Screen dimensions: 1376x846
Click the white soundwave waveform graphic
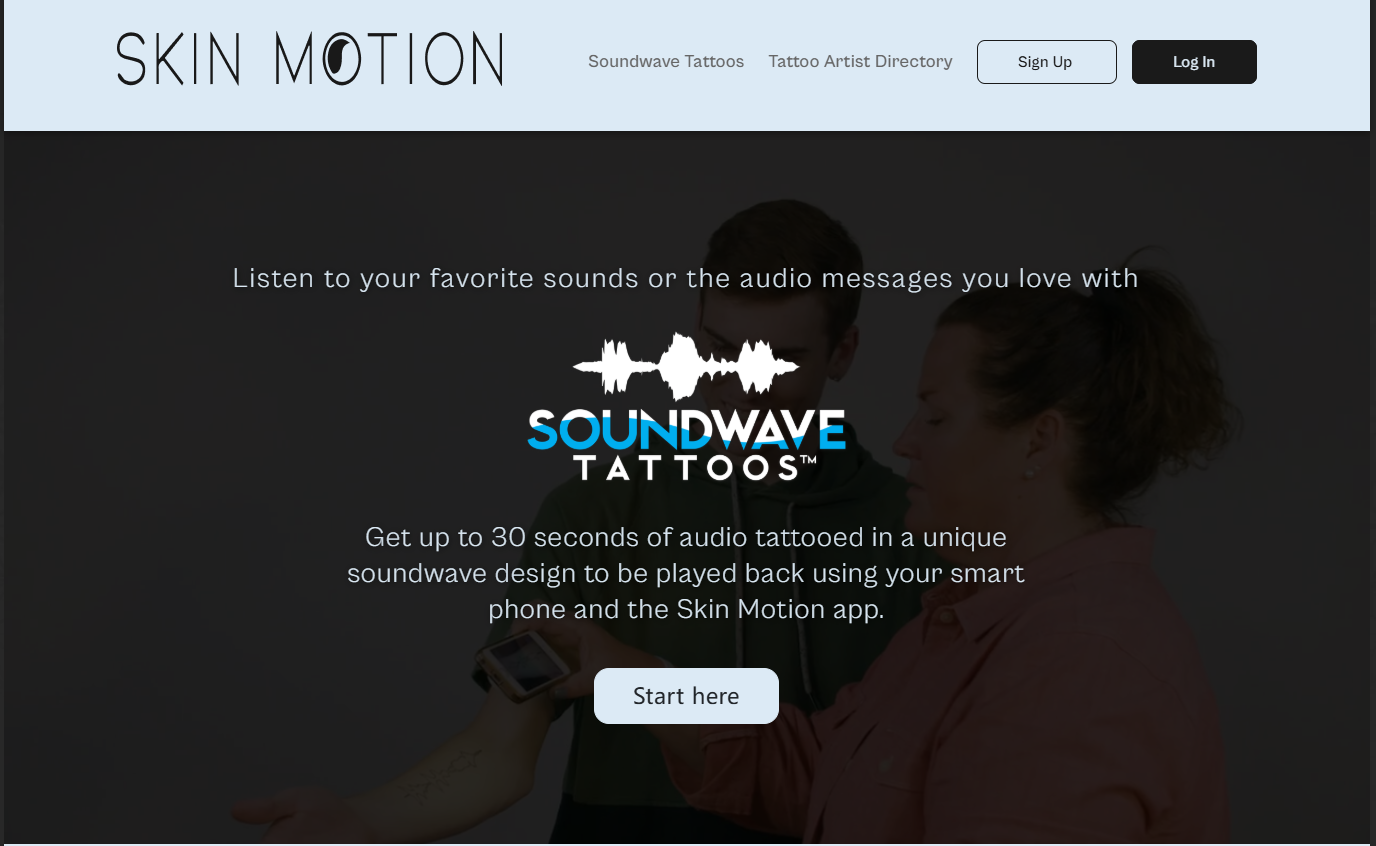point(686,367)
